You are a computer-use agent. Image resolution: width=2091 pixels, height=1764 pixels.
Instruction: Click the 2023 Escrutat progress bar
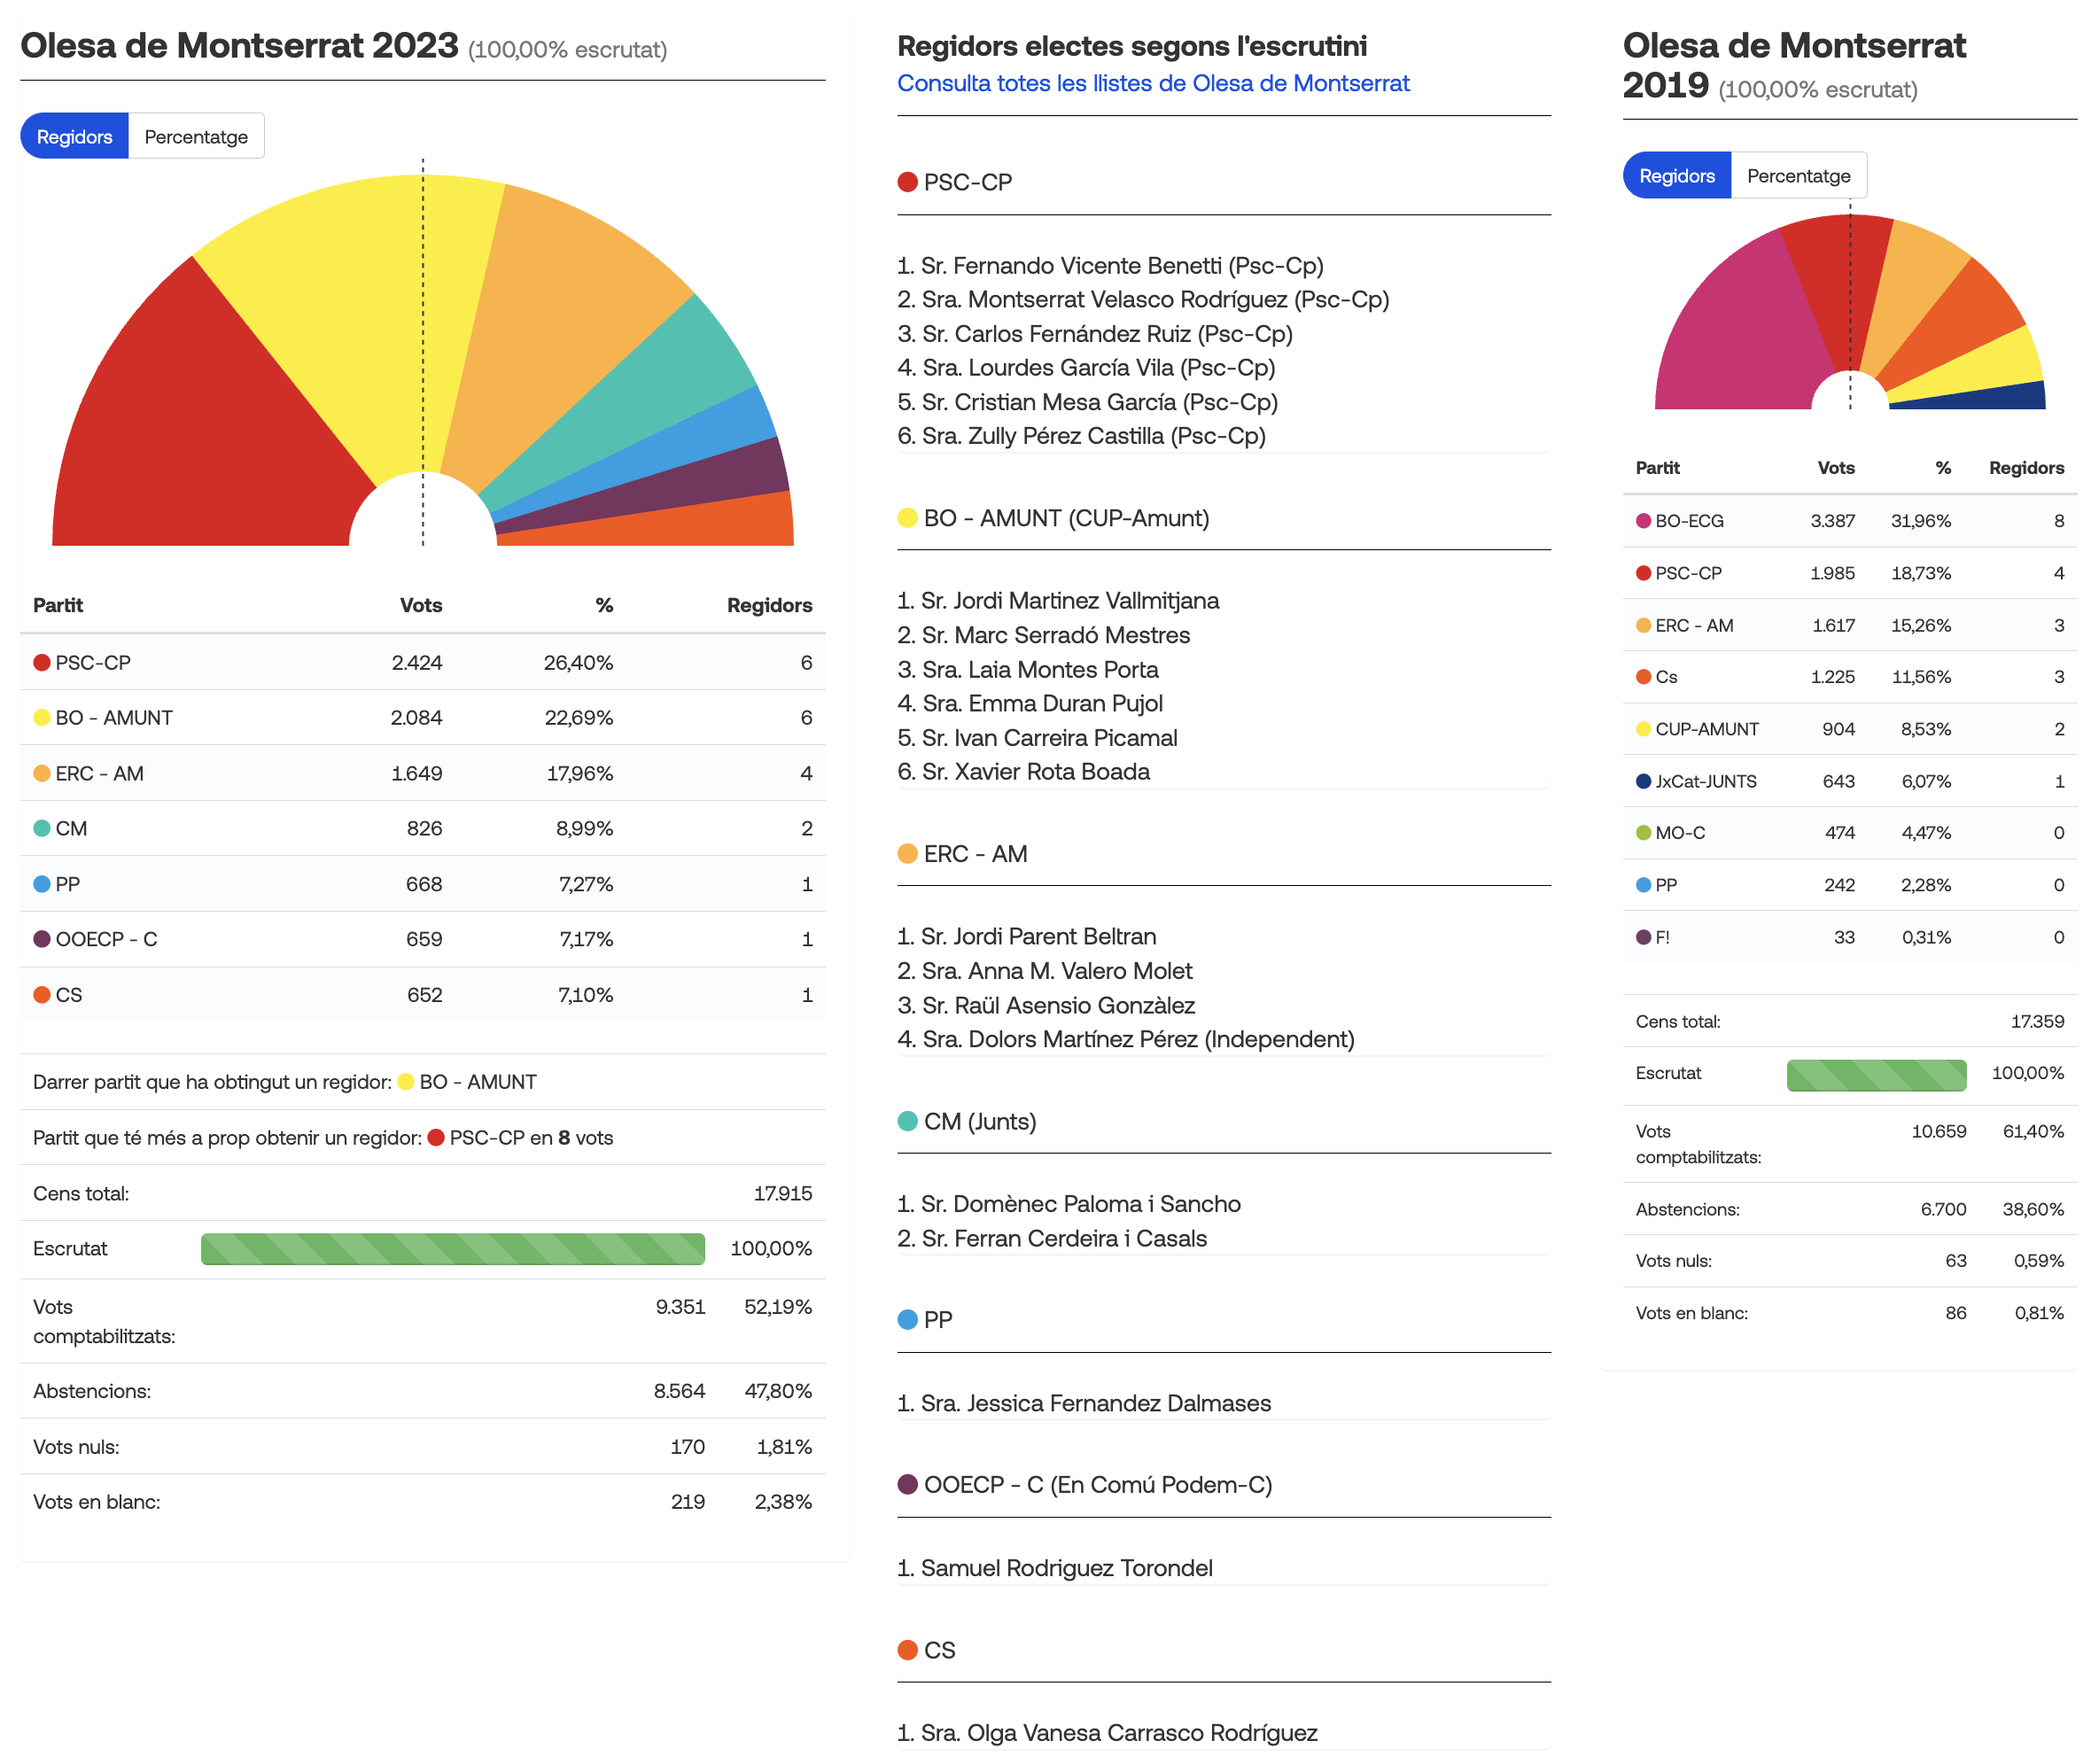click(x=452, y=1249)
